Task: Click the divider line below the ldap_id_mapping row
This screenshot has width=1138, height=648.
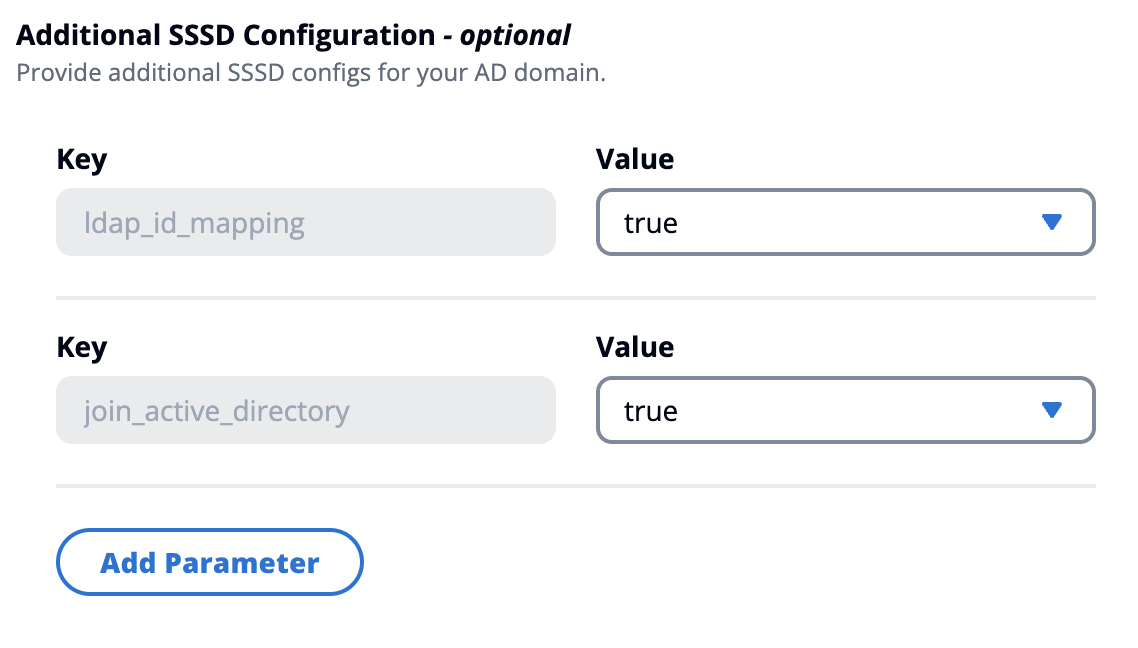Action: [x=575, y=297]
